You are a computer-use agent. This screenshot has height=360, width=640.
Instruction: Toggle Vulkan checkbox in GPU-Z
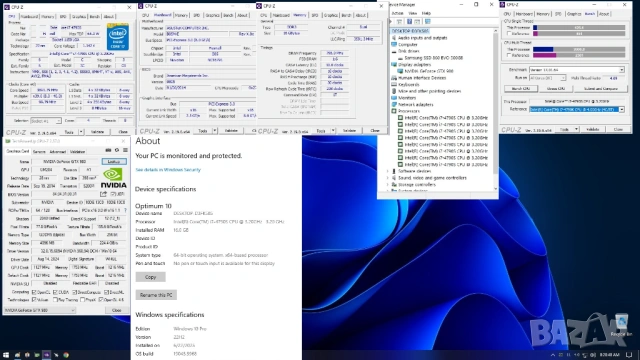point(34,300)
